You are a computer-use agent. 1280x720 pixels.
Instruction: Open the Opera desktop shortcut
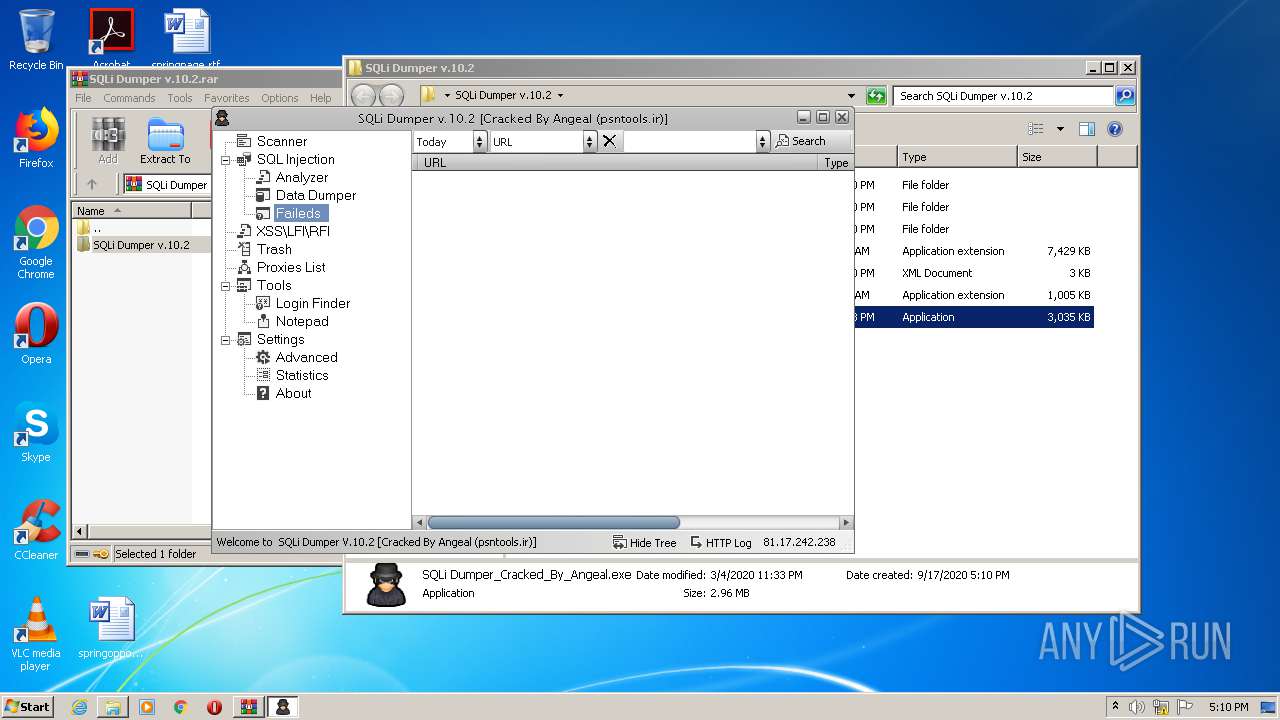click(36, 335)
